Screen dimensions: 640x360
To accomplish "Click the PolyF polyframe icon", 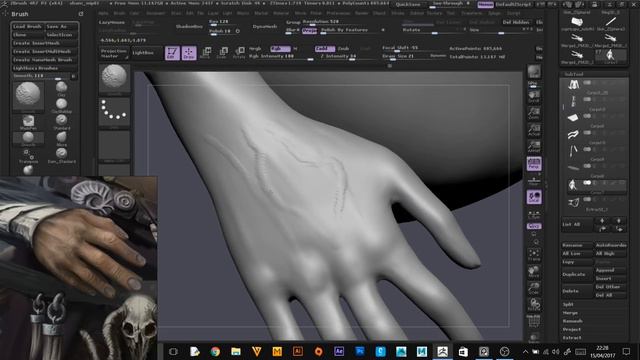I will pyautogui.click(x=534, y=322).
